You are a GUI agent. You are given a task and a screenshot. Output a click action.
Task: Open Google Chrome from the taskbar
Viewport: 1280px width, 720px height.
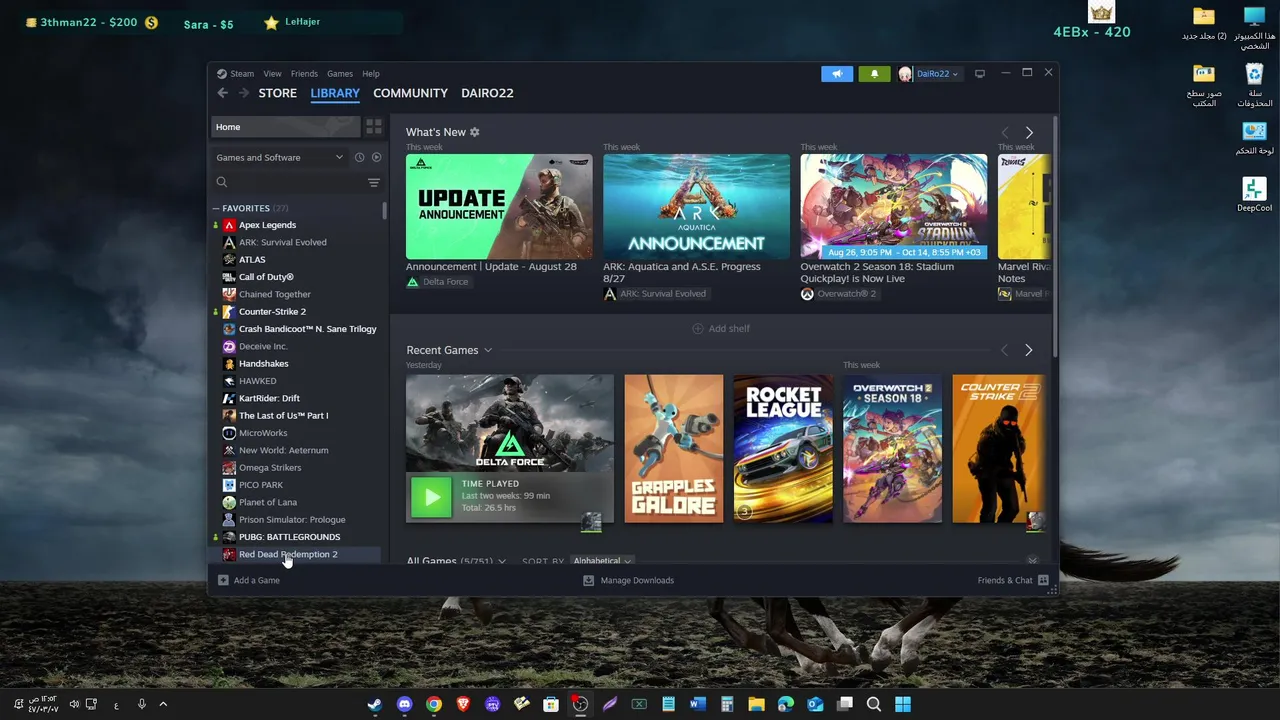tap(433, 704)
